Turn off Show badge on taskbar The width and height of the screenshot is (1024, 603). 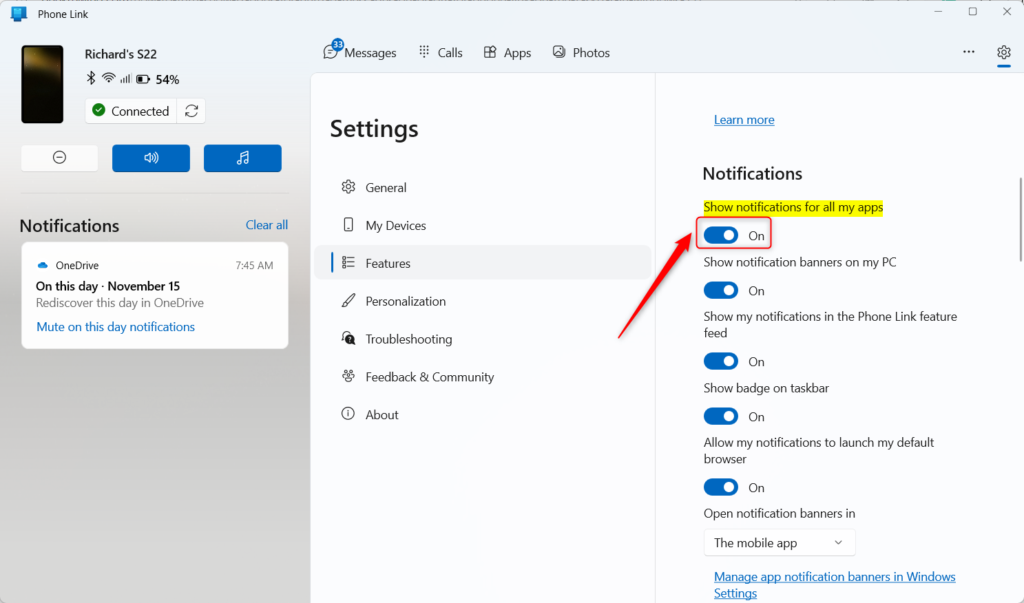coord(721,416)
